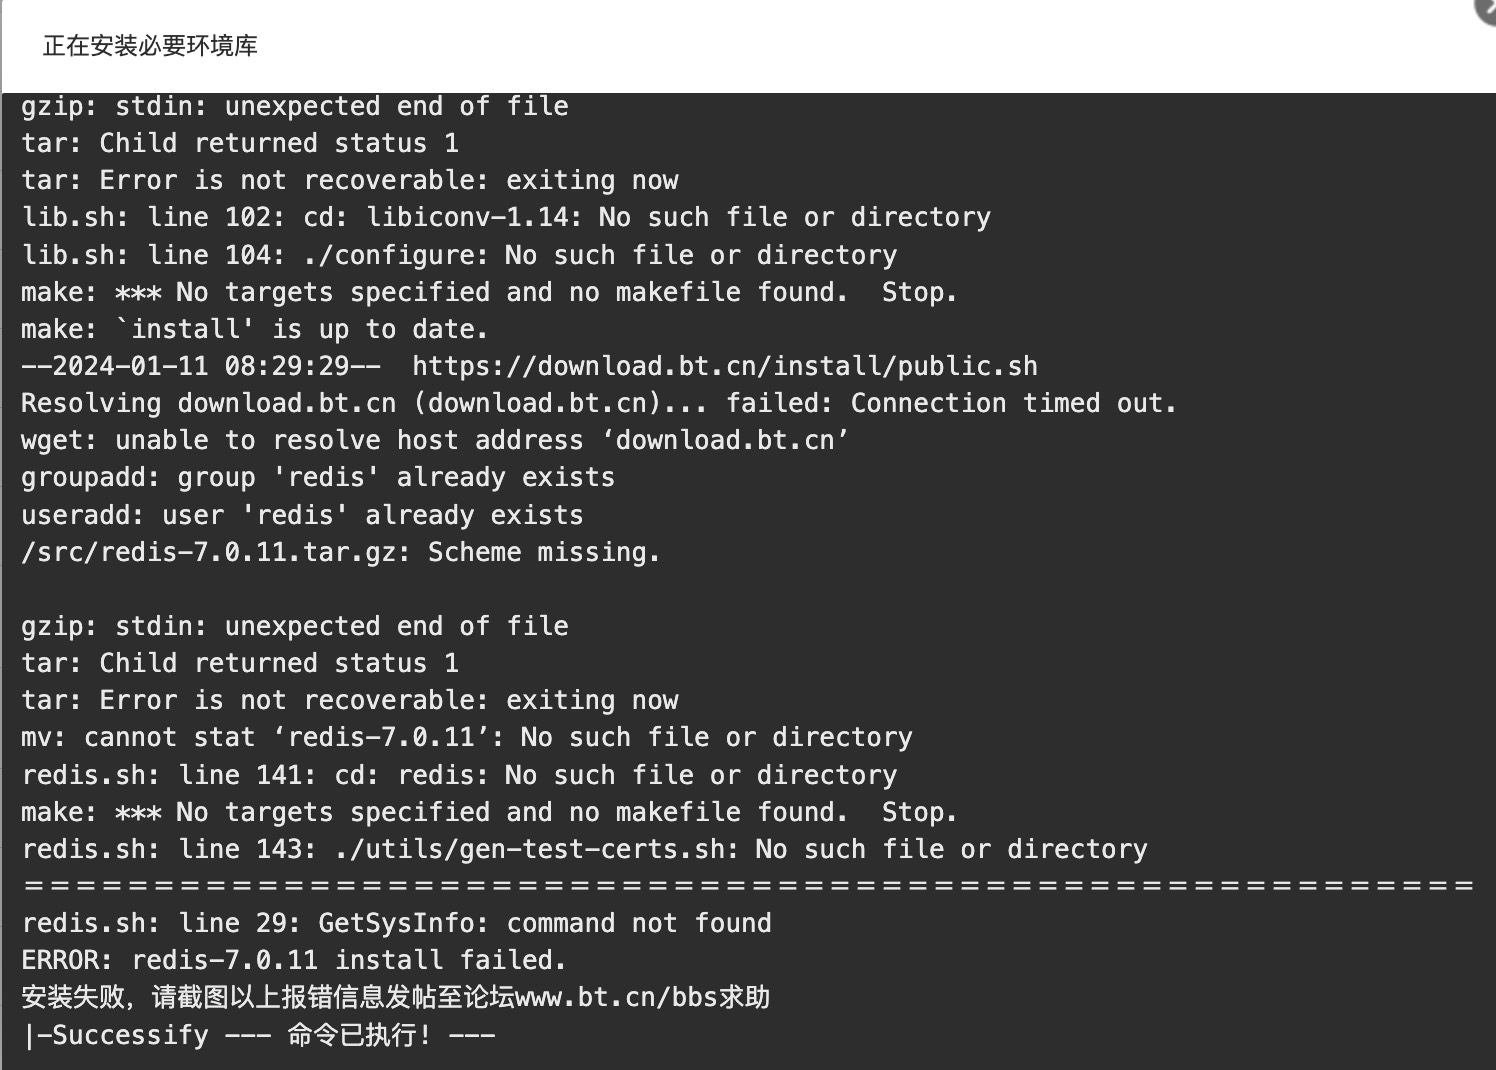The height and width of the screenshot is (1070, 1496).
Task: Select the useradd user 'redis' already exists line
Action: click(302, 515)
